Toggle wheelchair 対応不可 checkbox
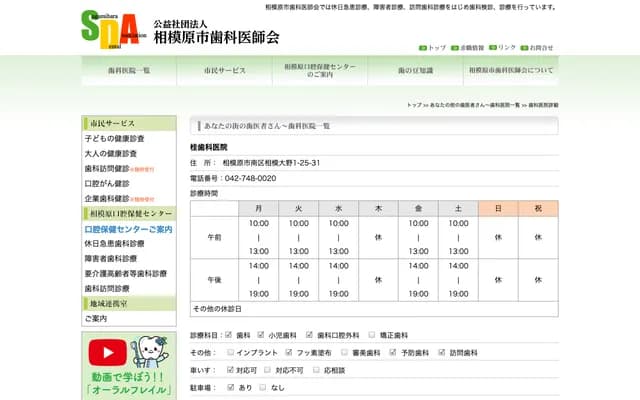The height and width of the screenshot is (400, 640). tap(267, 370)
